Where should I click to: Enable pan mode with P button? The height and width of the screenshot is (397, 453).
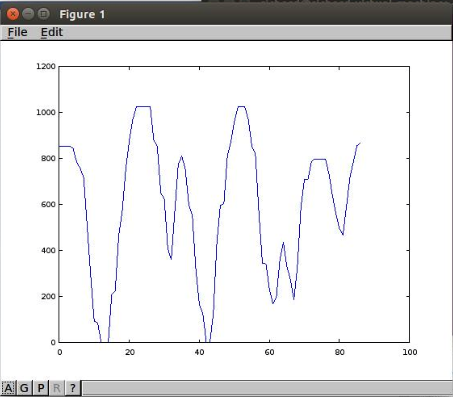(x=41, y=388)
